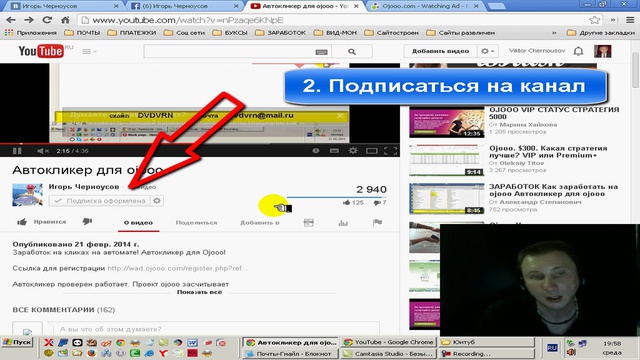Open Ojooo $300 Какая стратегия лучше video
640x360 pixels.
click(548, 151)
